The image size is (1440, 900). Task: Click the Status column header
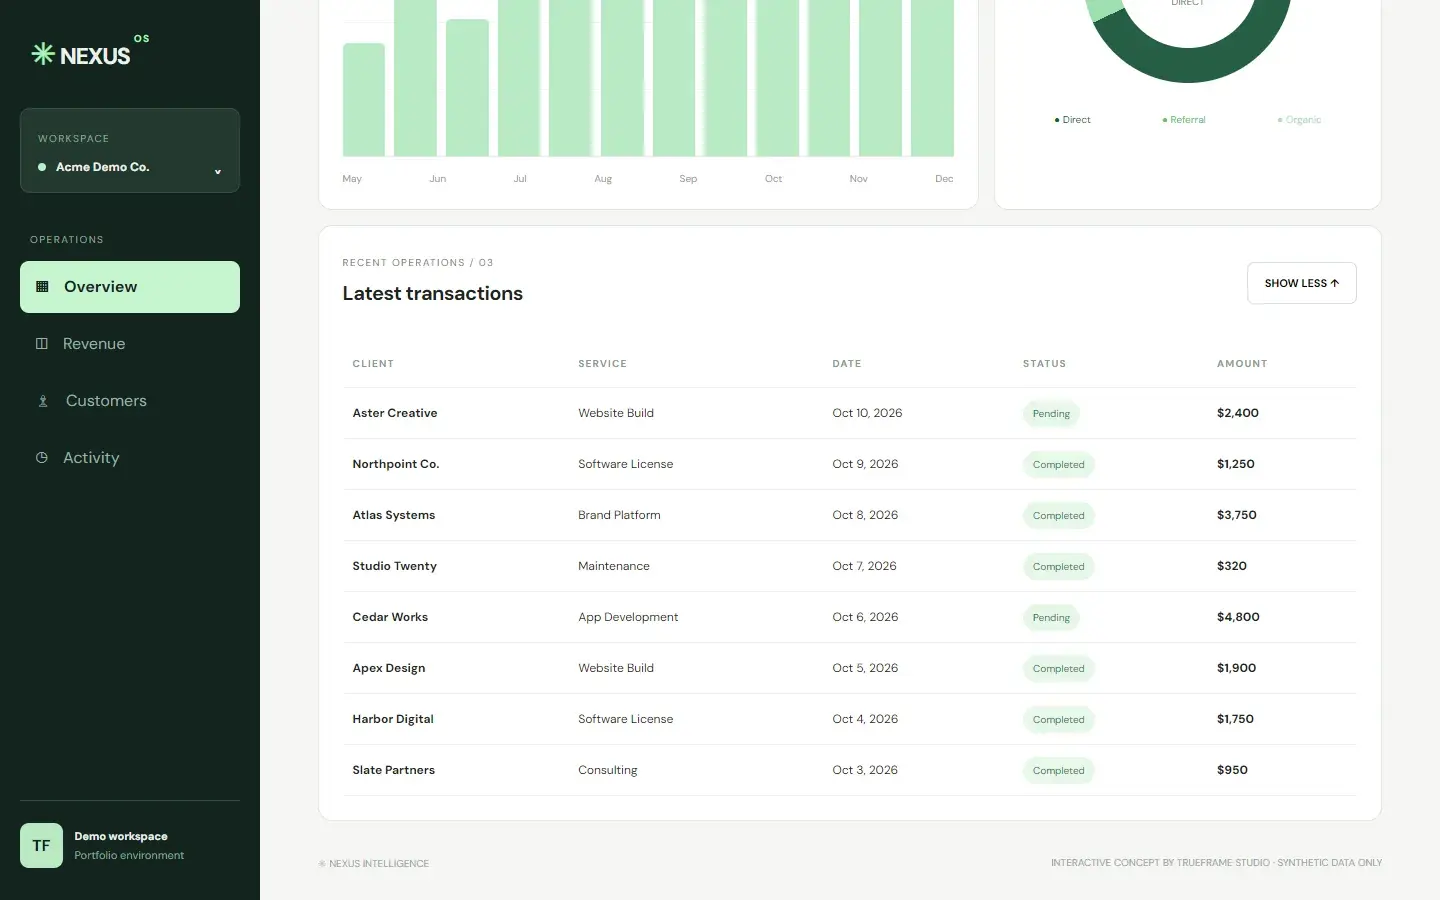(x=1044, y=364)
